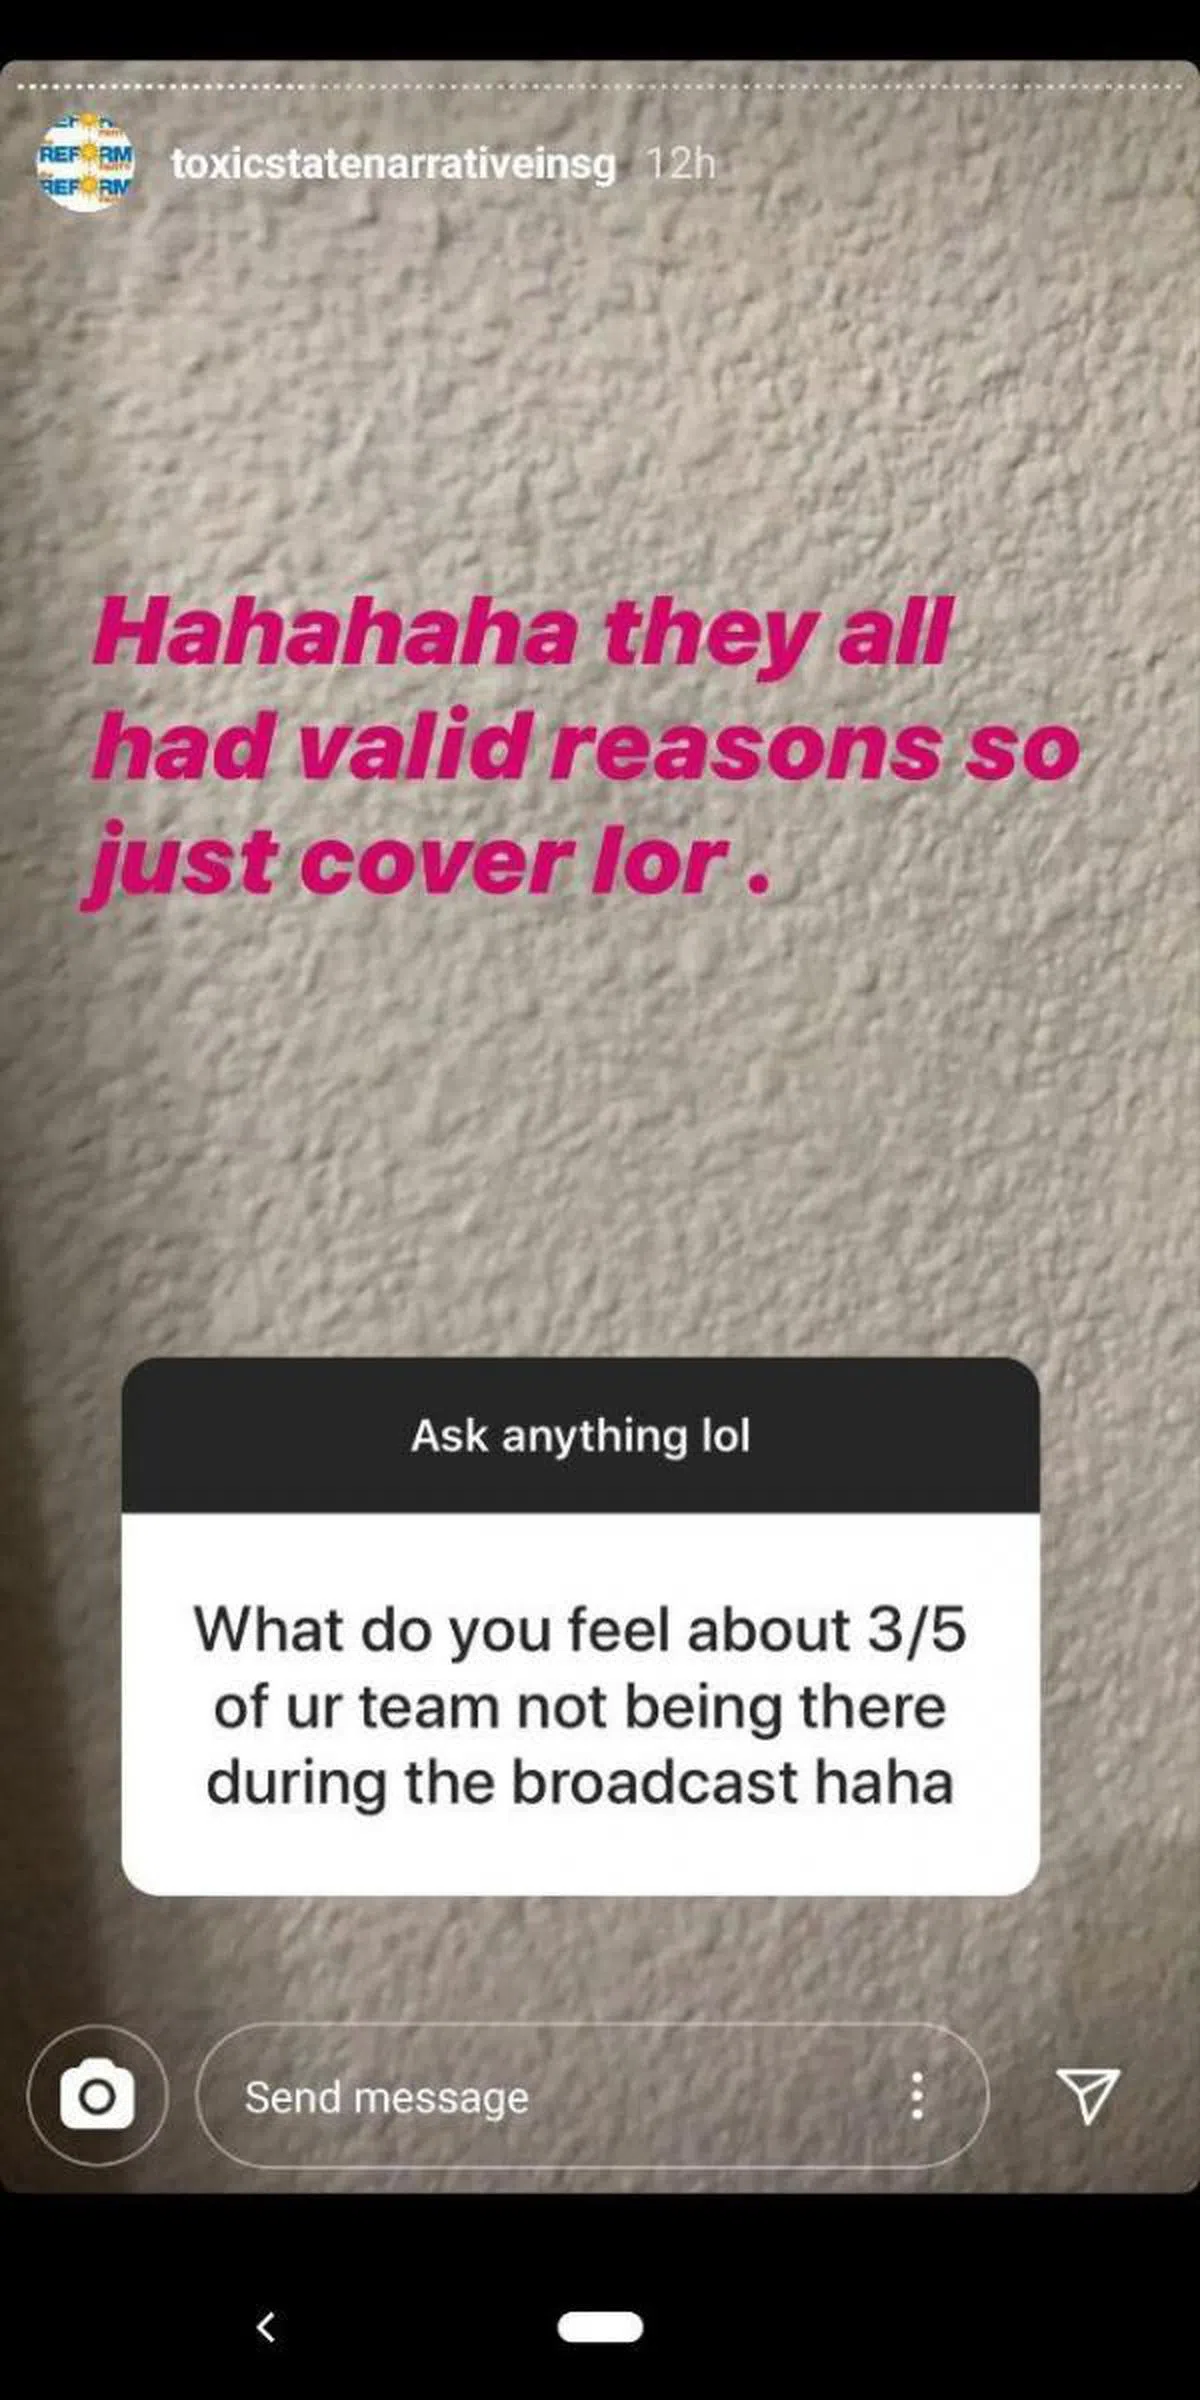Viewport: 1200px width, 2400px height.
Task: Open the three-dot more options menu
Action: [x=916, y=2095]
